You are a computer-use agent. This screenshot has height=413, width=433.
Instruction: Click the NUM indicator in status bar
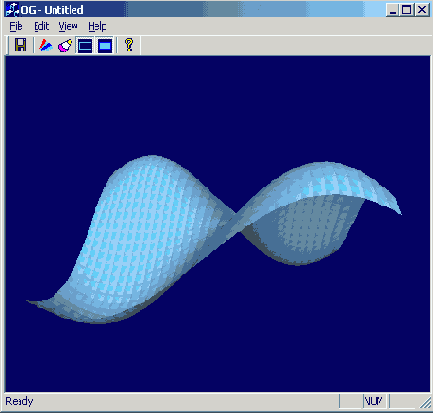[x=373, y=401]
